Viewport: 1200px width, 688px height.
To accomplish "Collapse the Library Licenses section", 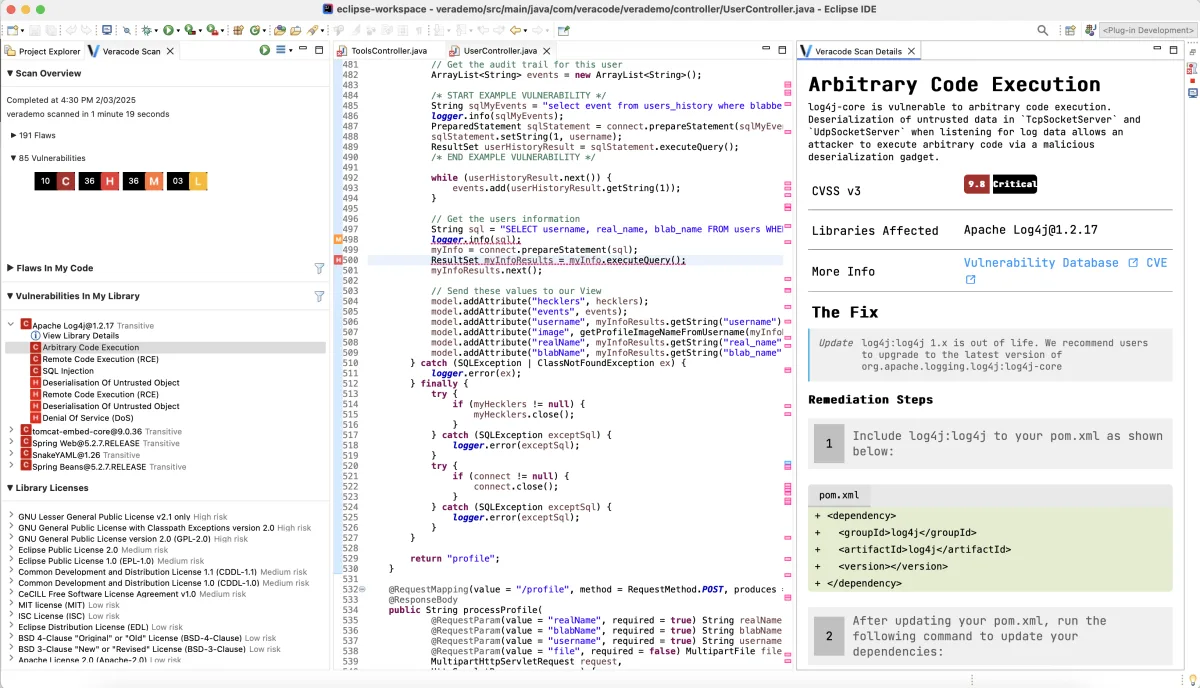I will [x=9, y=488].
